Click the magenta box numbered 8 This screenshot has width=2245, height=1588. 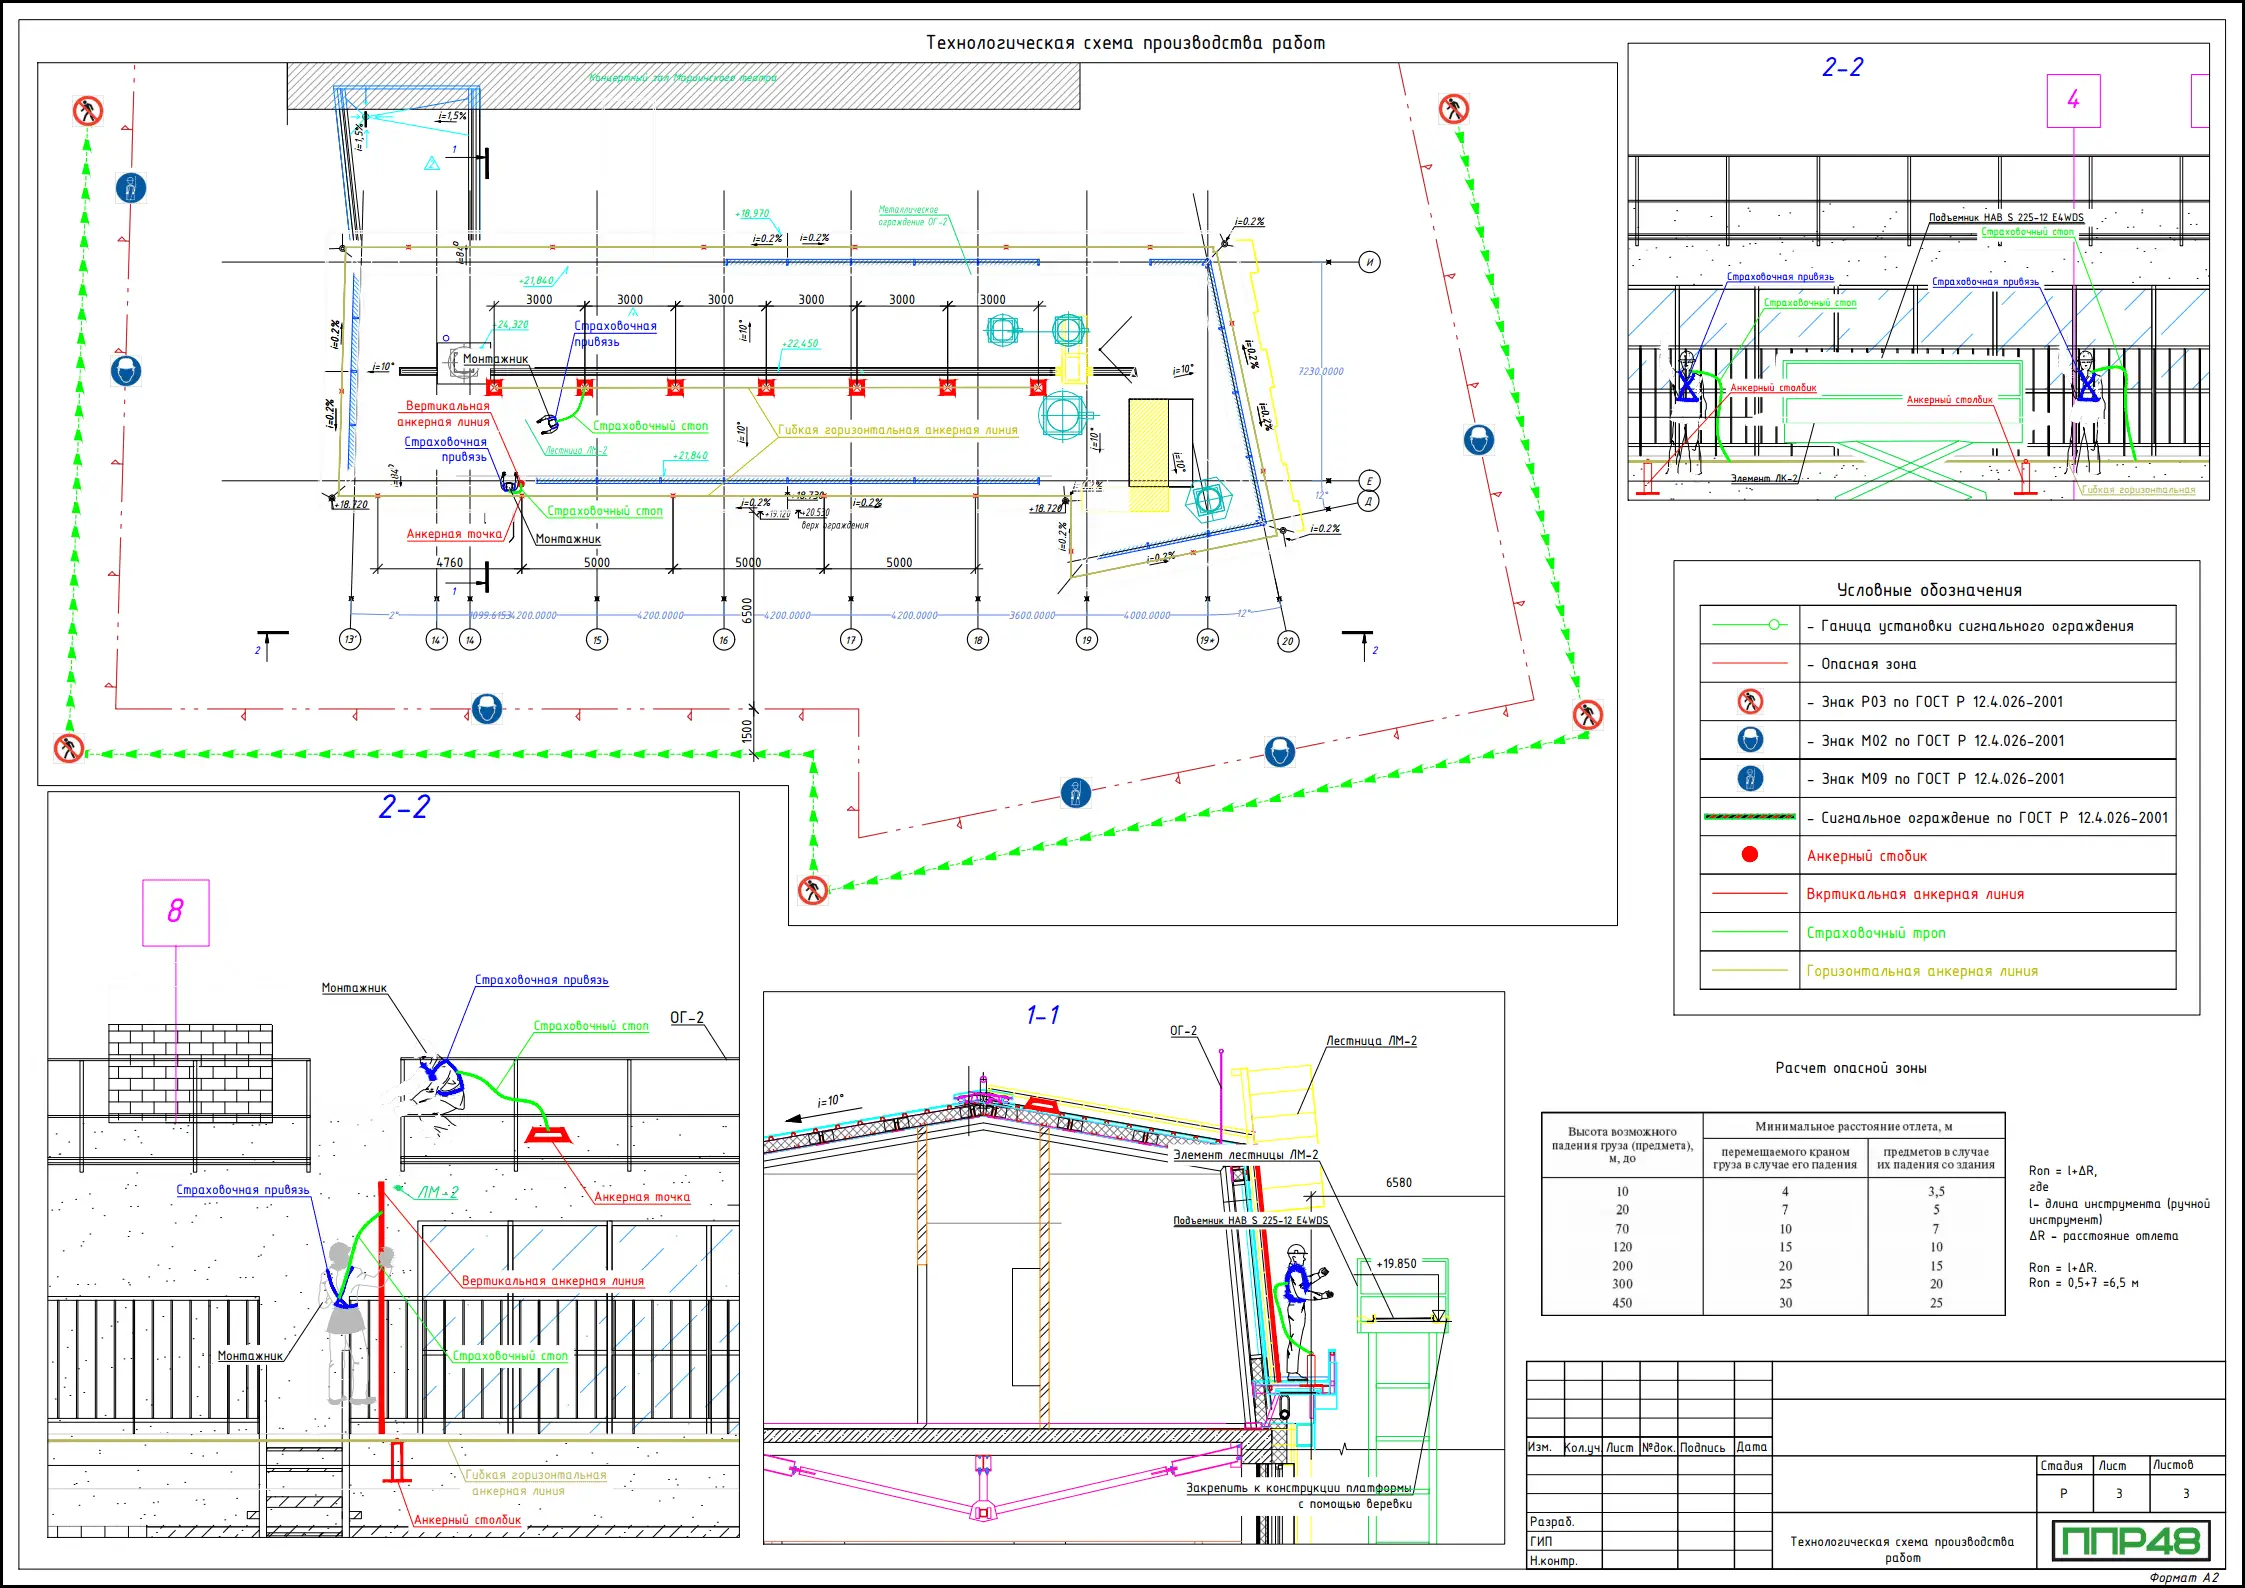[176, 912]
